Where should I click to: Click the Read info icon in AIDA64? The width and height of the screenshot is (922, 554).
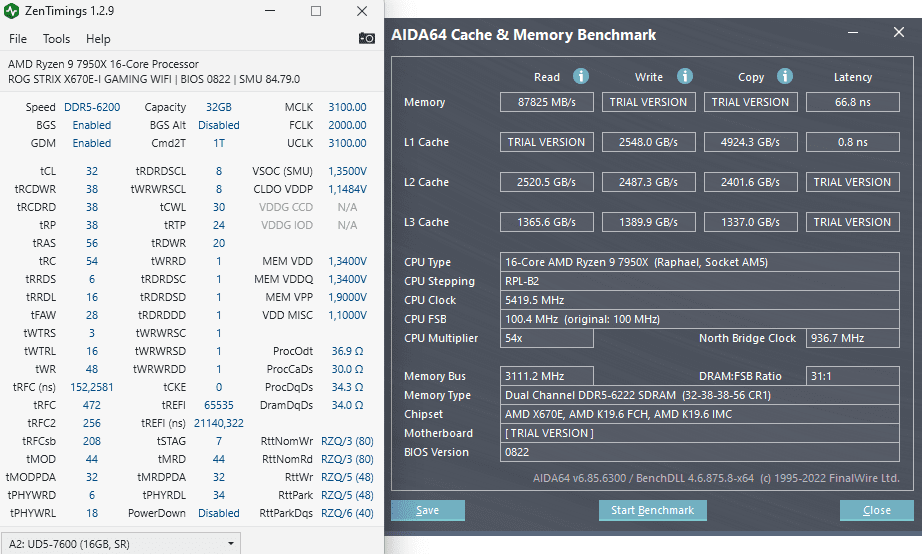[x=581, y=76]
